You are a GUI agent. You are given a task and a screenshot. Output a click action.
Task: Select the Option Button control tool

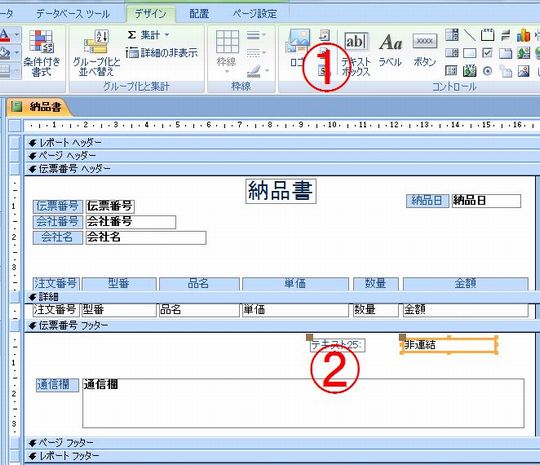point(487,71)
